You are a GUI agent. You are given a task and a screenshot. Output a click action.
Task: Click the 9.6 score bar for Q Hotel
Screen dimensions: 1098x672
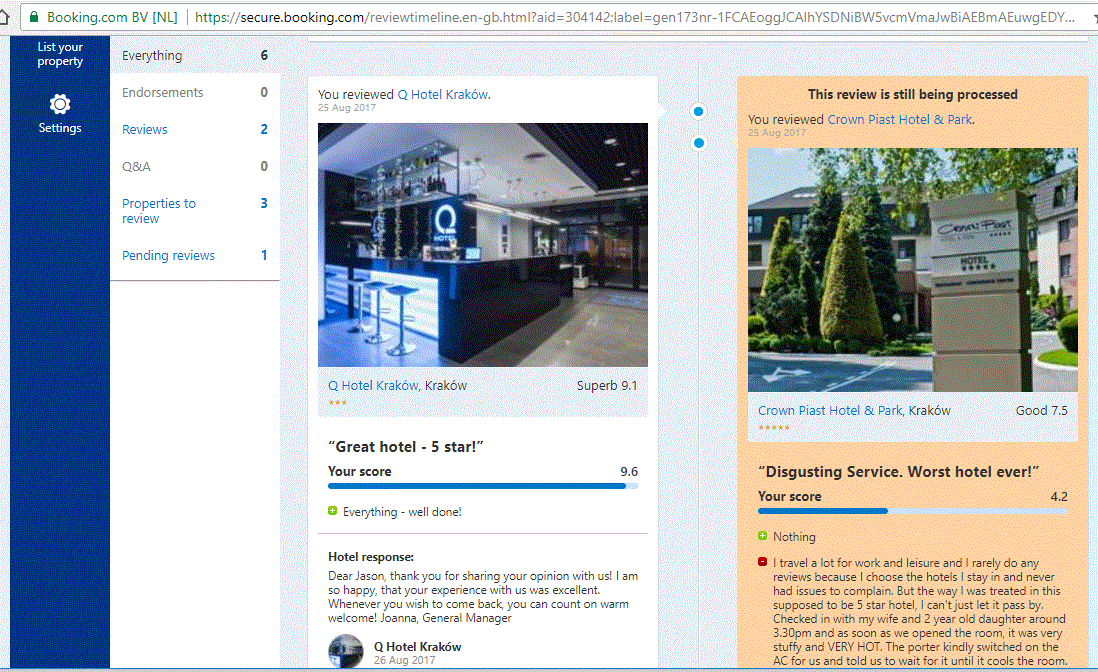click(x=482, y=486)
